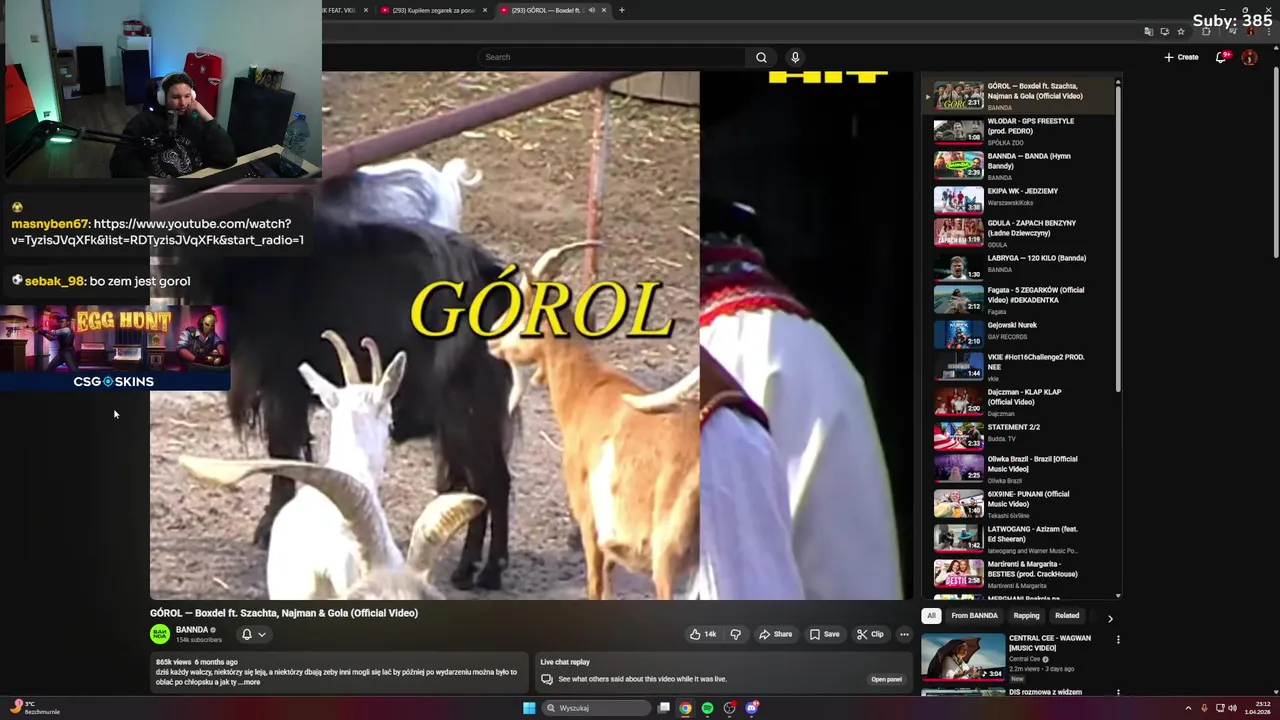
Task: Open the YouTube link posted by masnyben67
Action: (157, 232)
